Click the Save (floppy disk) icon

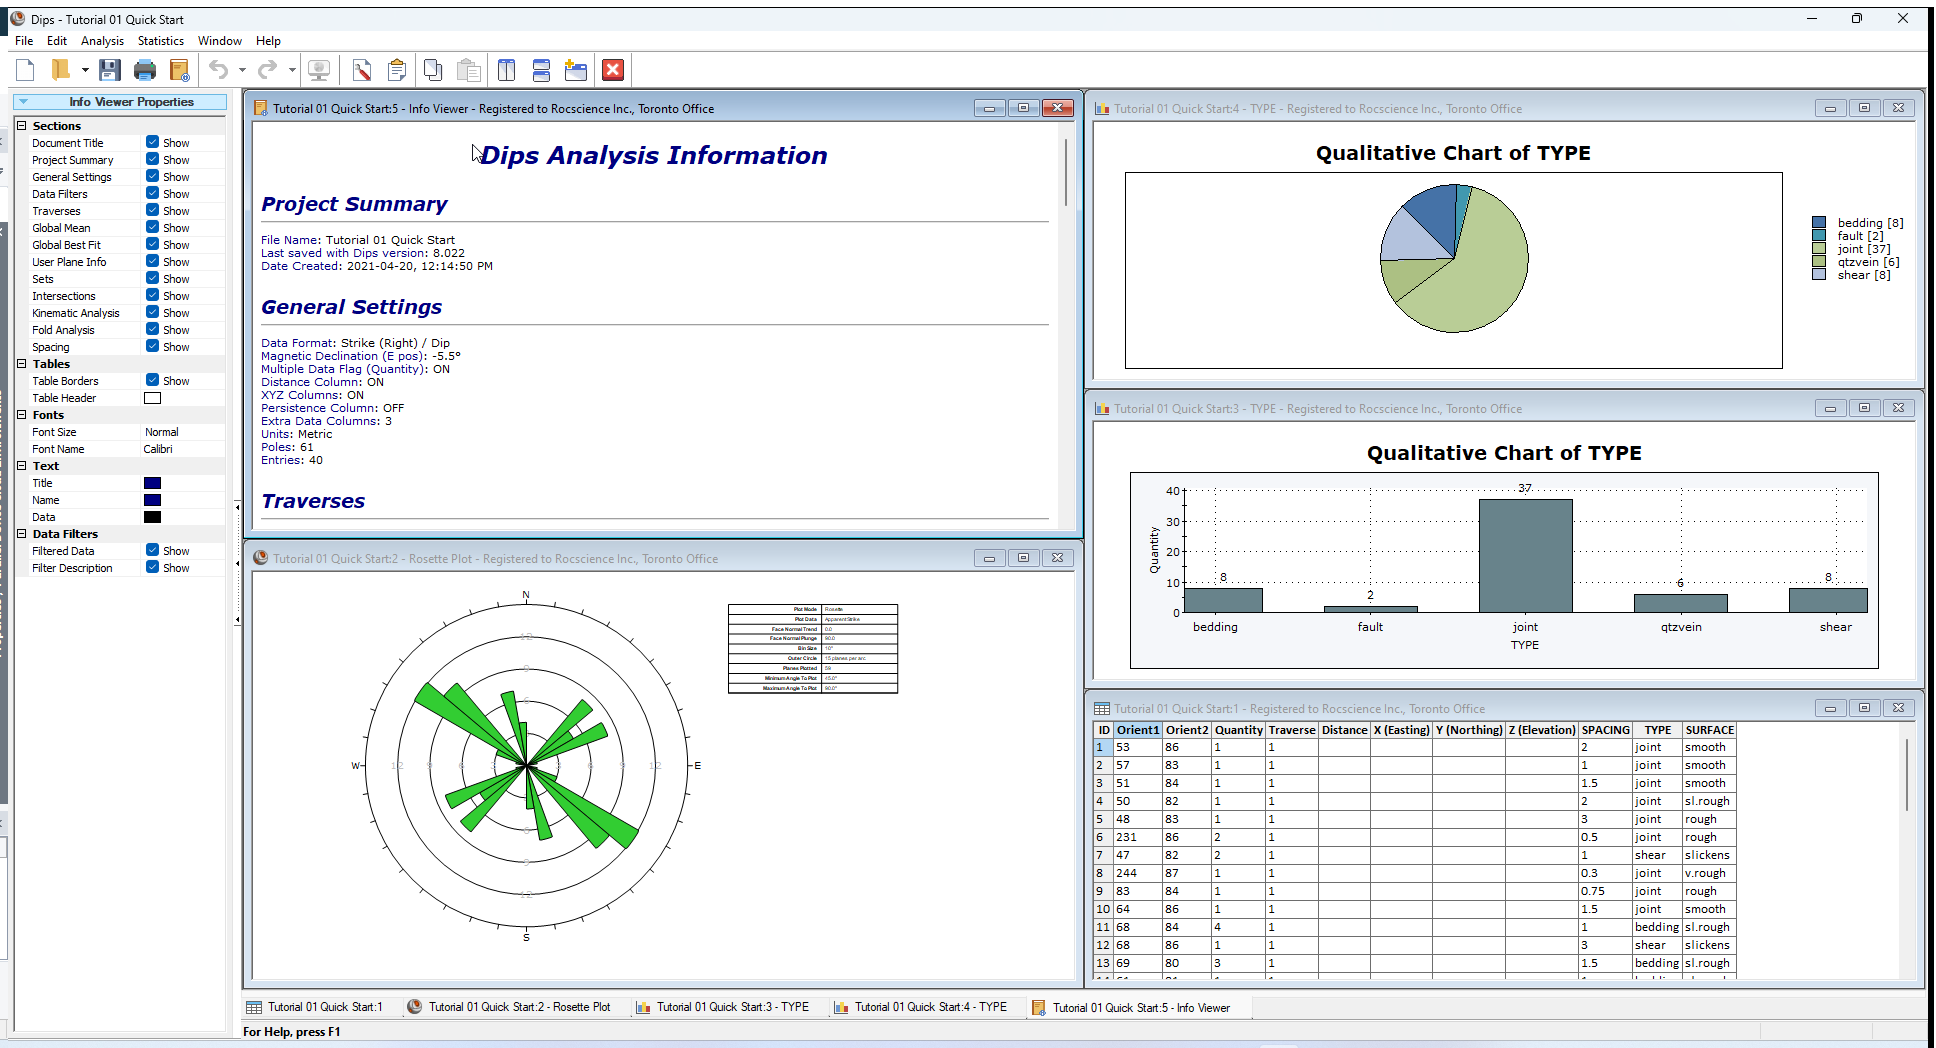point(110,70)
